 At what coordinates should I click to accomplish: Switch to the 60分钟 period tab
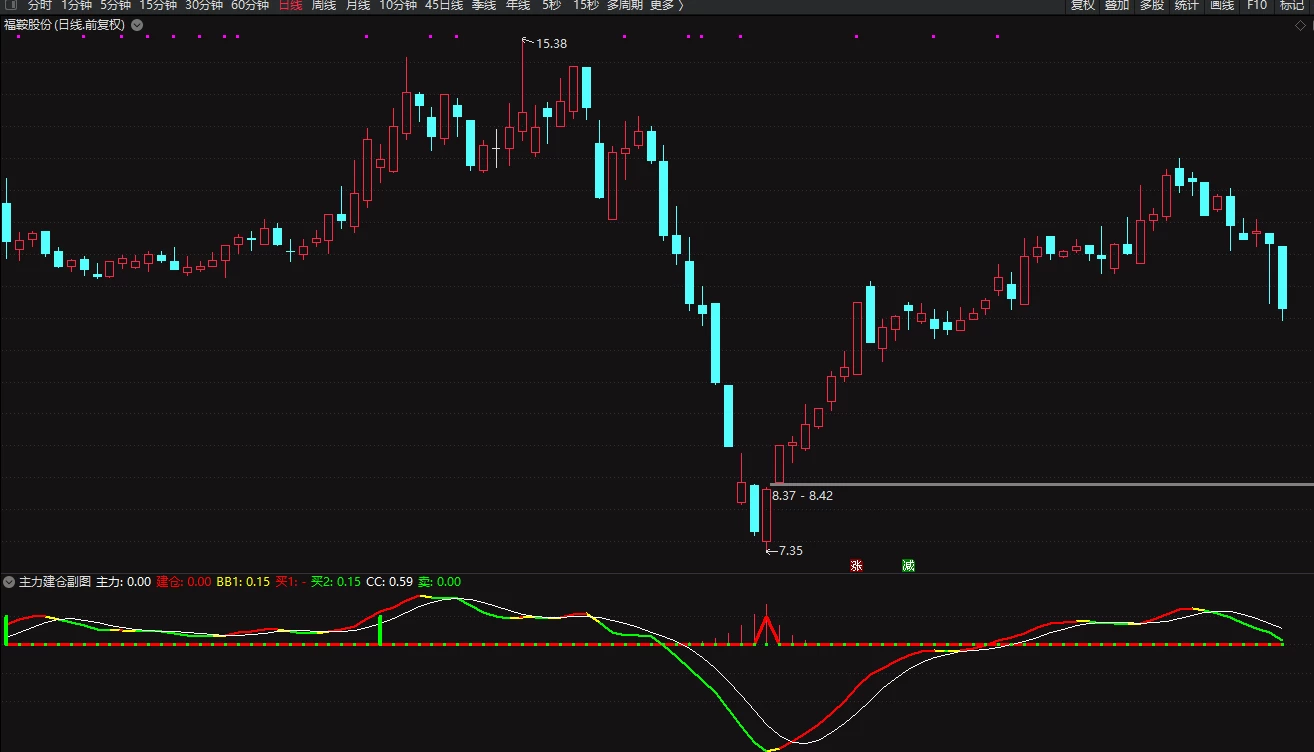(250, 5)
